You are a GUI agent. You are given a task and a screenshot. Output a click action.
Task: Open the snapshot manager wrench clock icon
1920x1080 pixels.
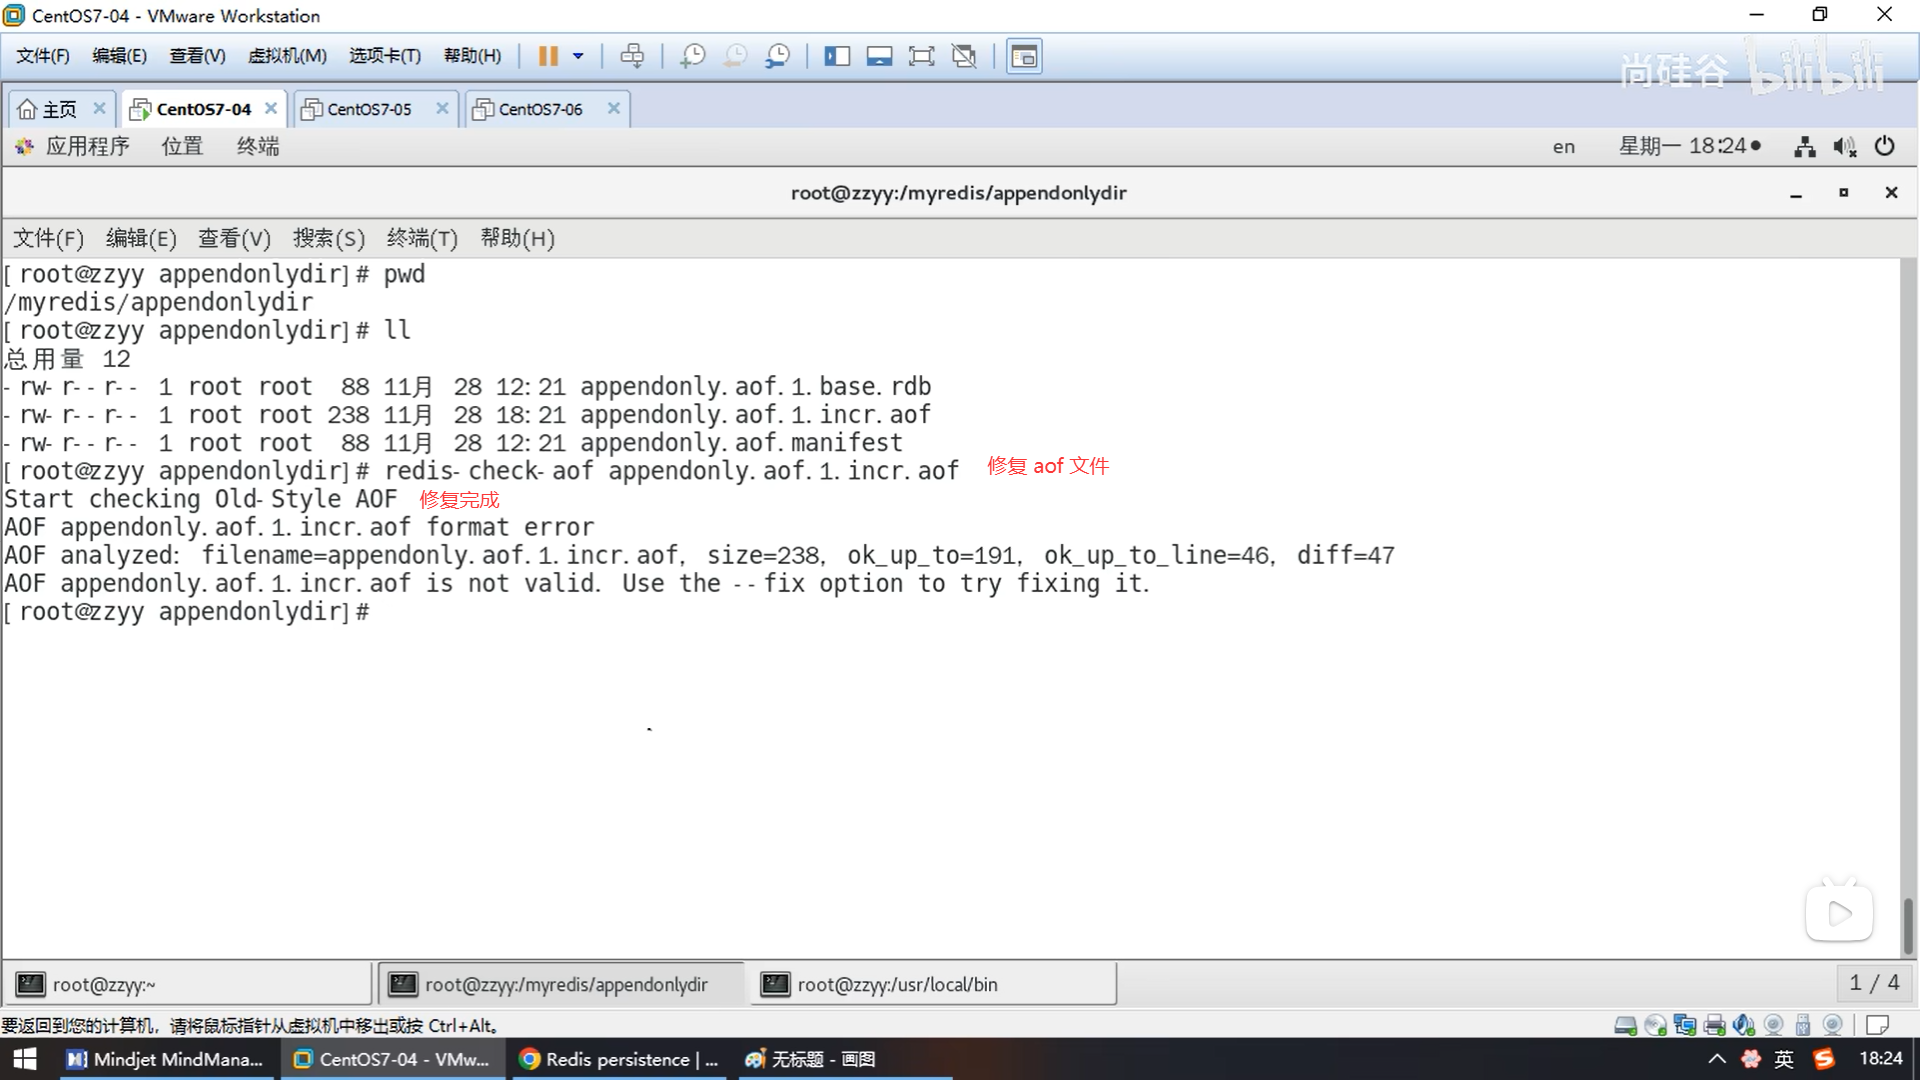point(778,56)
